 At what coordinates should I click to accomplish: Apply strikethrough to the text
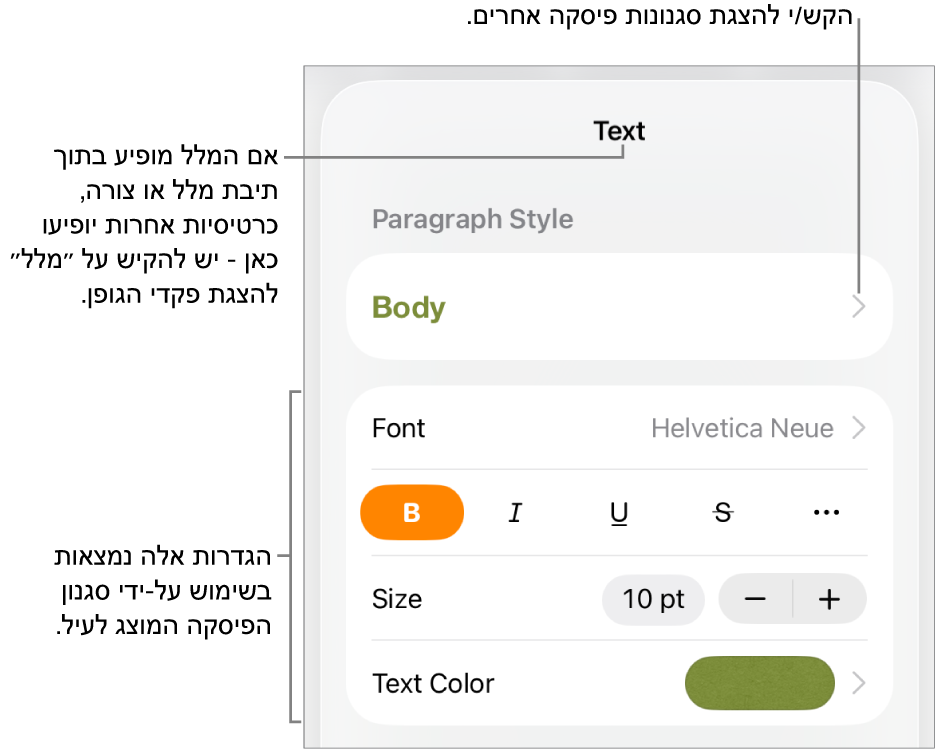coord(723,513)
